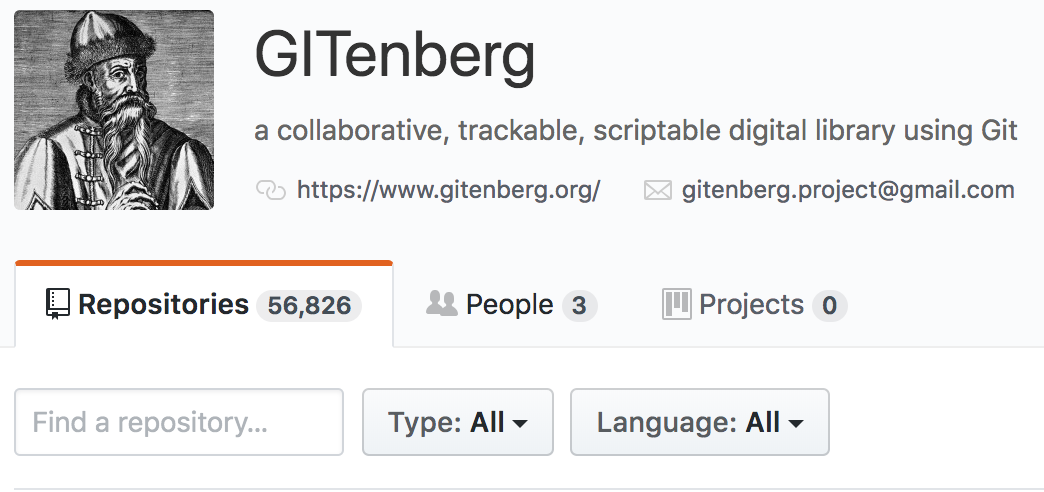The width and height of the screenshot is (1044, 492).
Task: Click the GITenberg organization name heading
Action: coord(395,56)
